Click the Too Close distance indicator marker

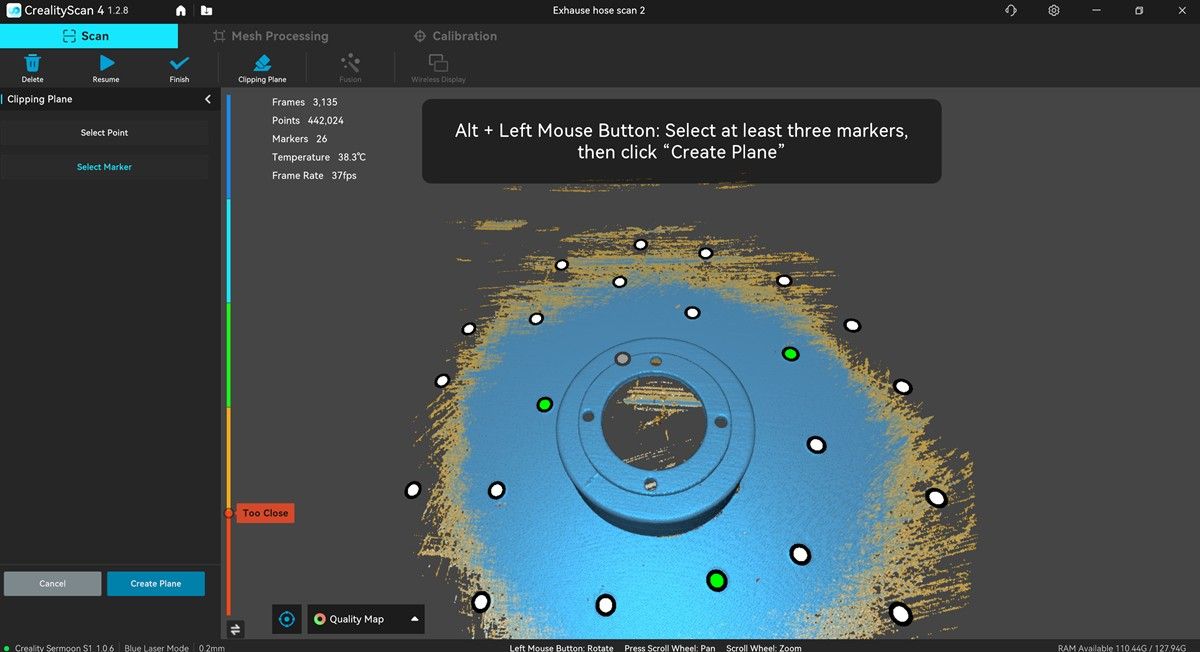point(264,513)
